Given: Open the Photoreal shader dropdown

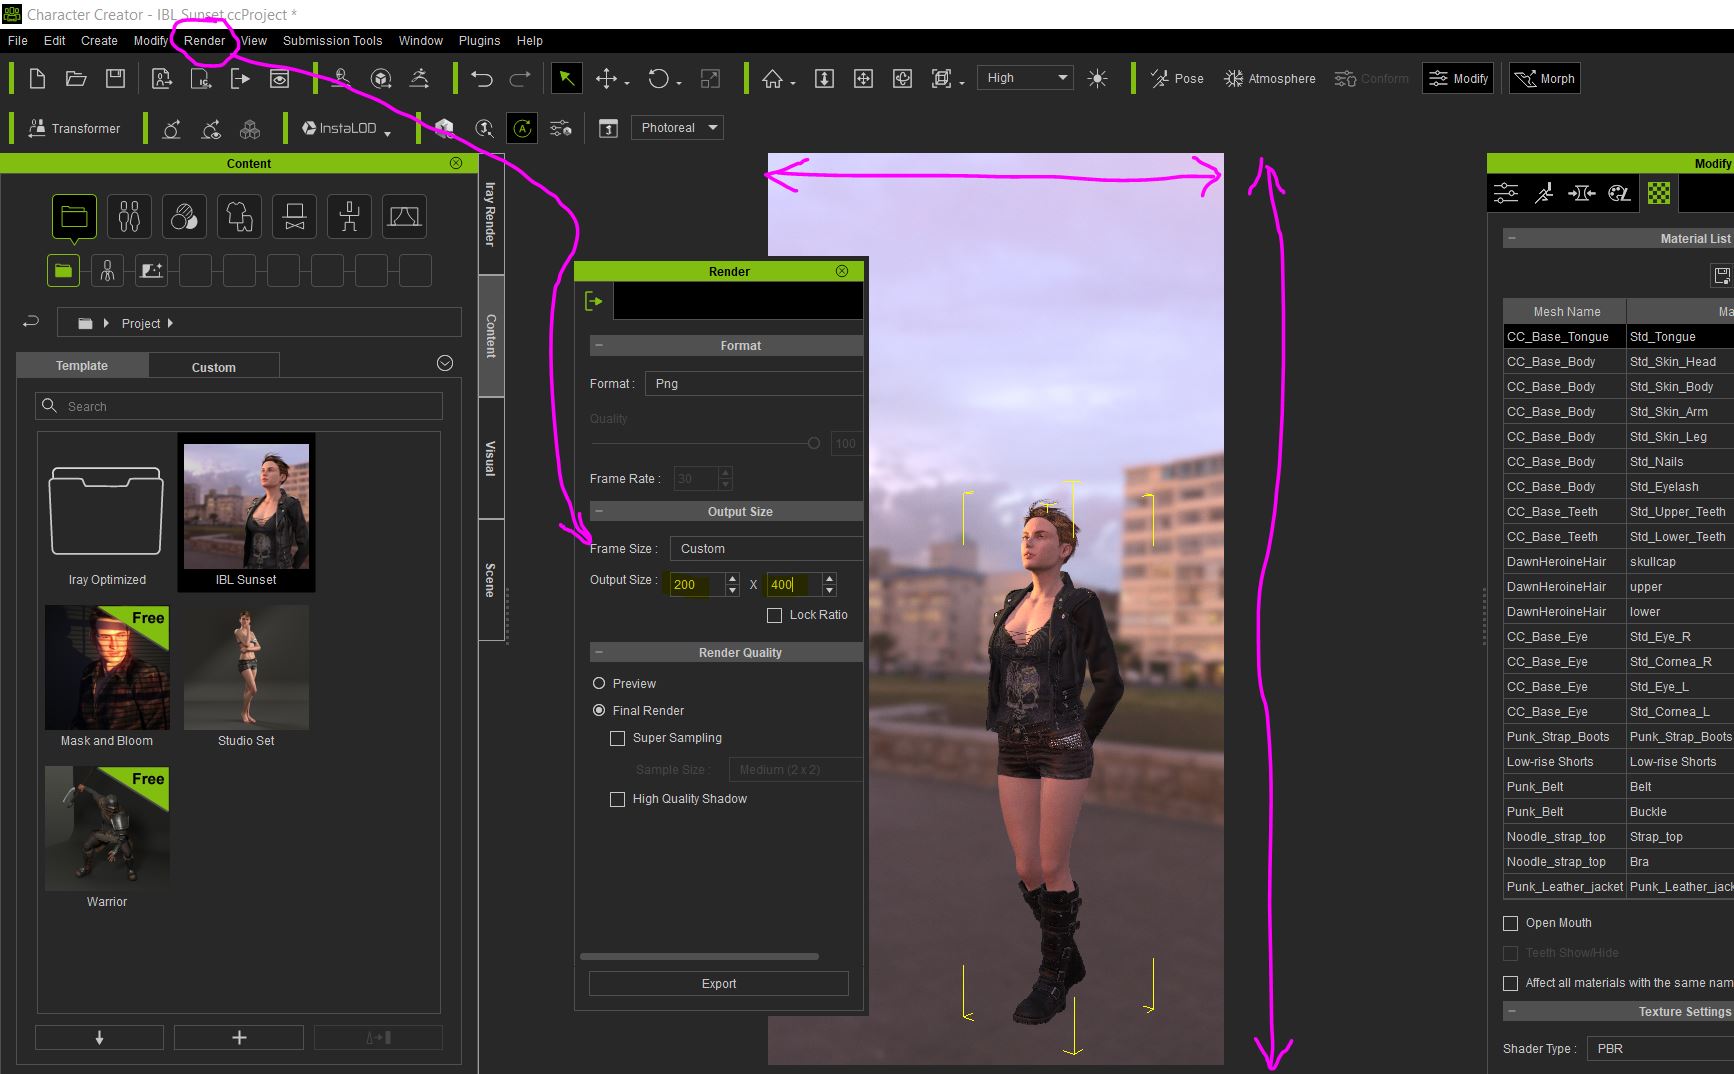Looking at the screenshot, I should click(x=677, y=128).
